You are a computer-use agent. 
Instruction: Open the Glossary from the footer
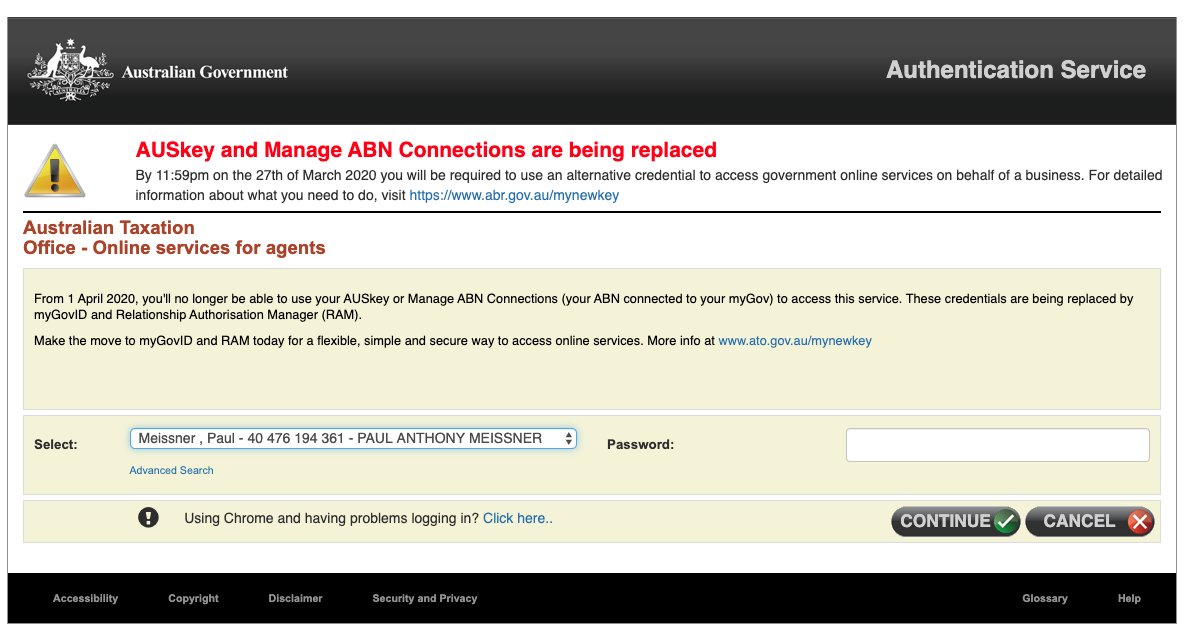[1044, 598]
